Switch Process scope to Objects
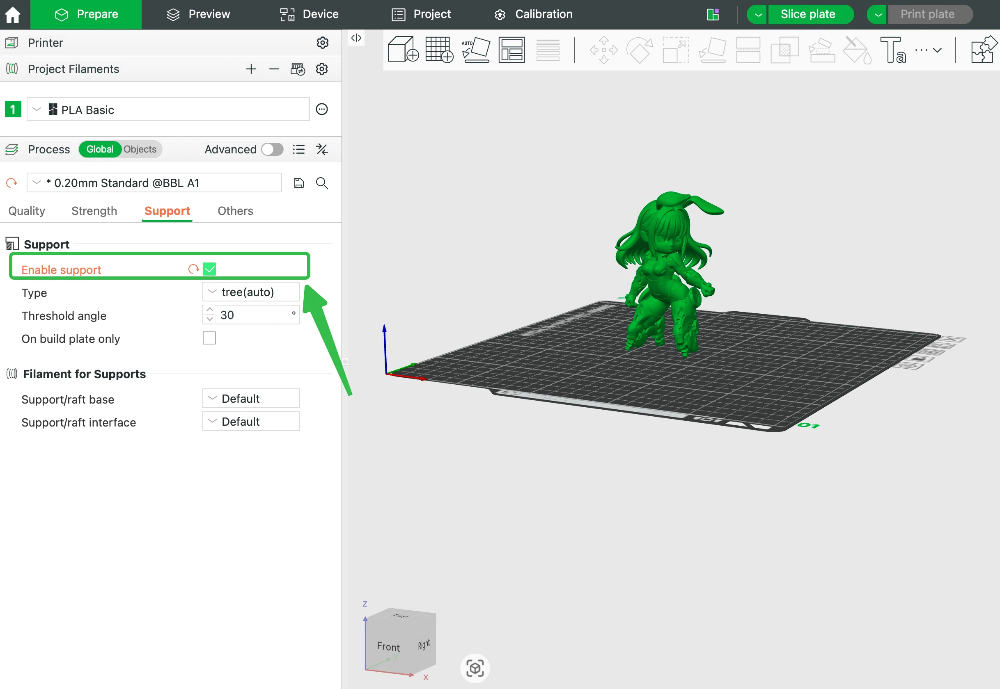 (x=140, y=148)
